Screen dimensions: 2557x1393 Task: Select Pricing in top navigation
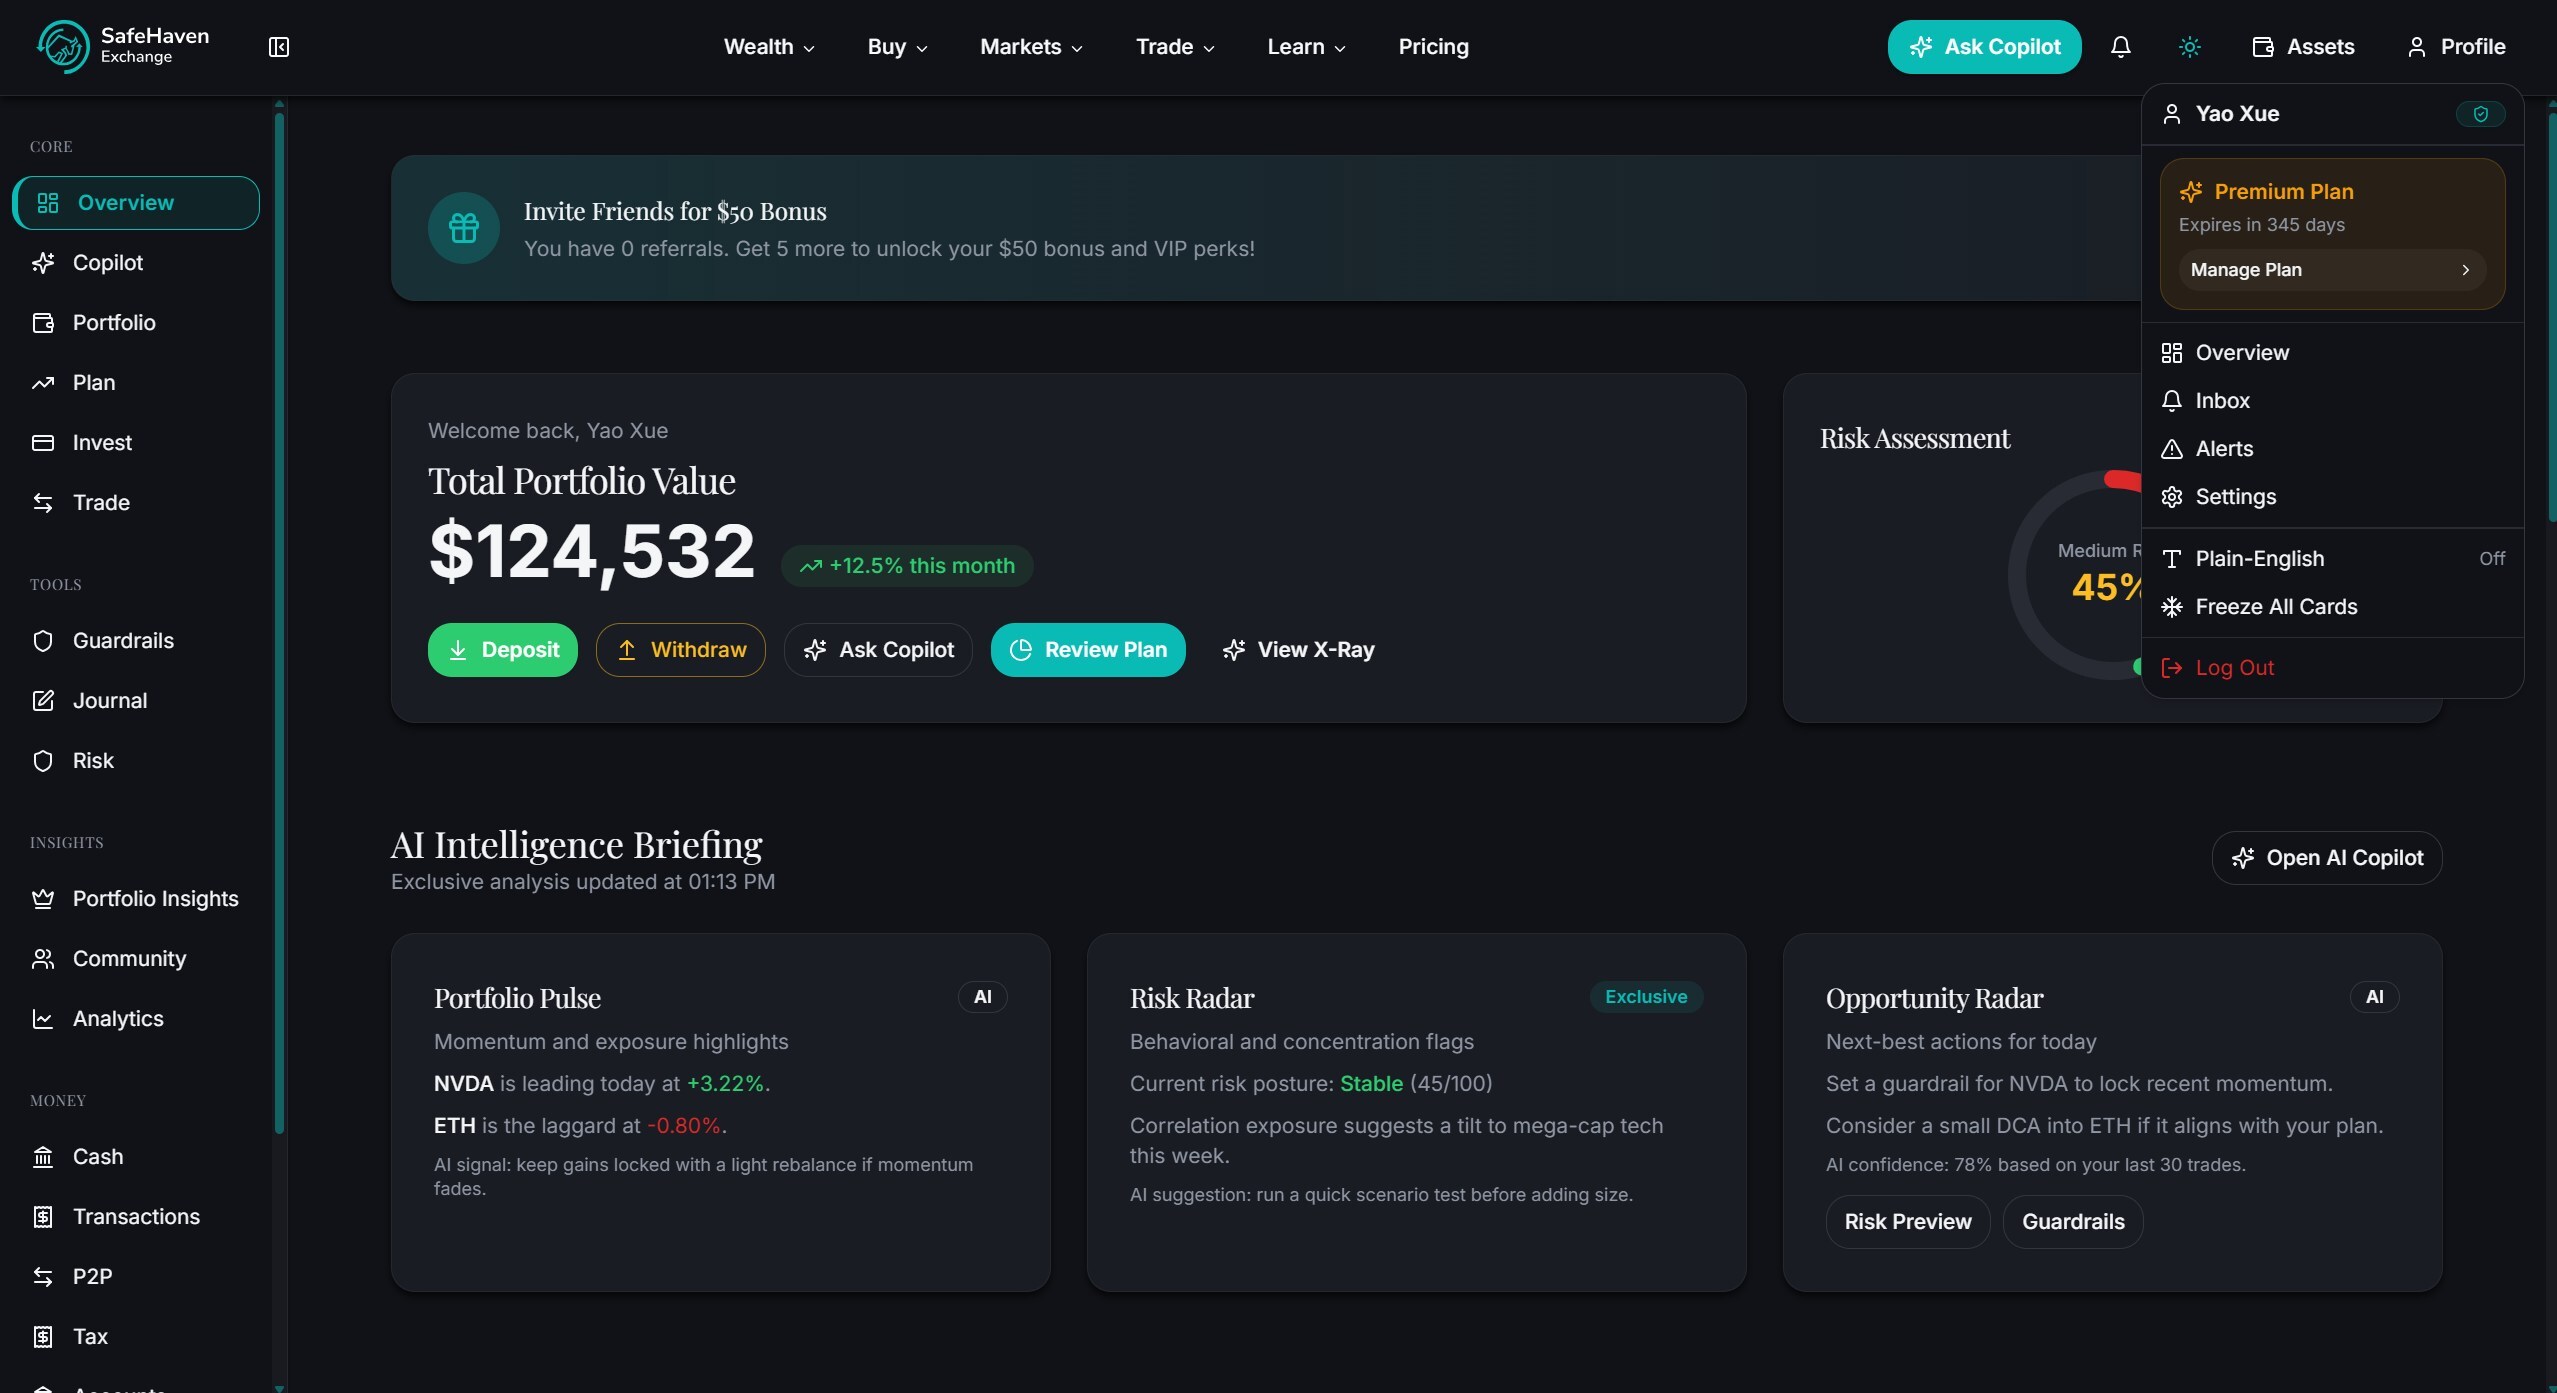(1433, 47)
